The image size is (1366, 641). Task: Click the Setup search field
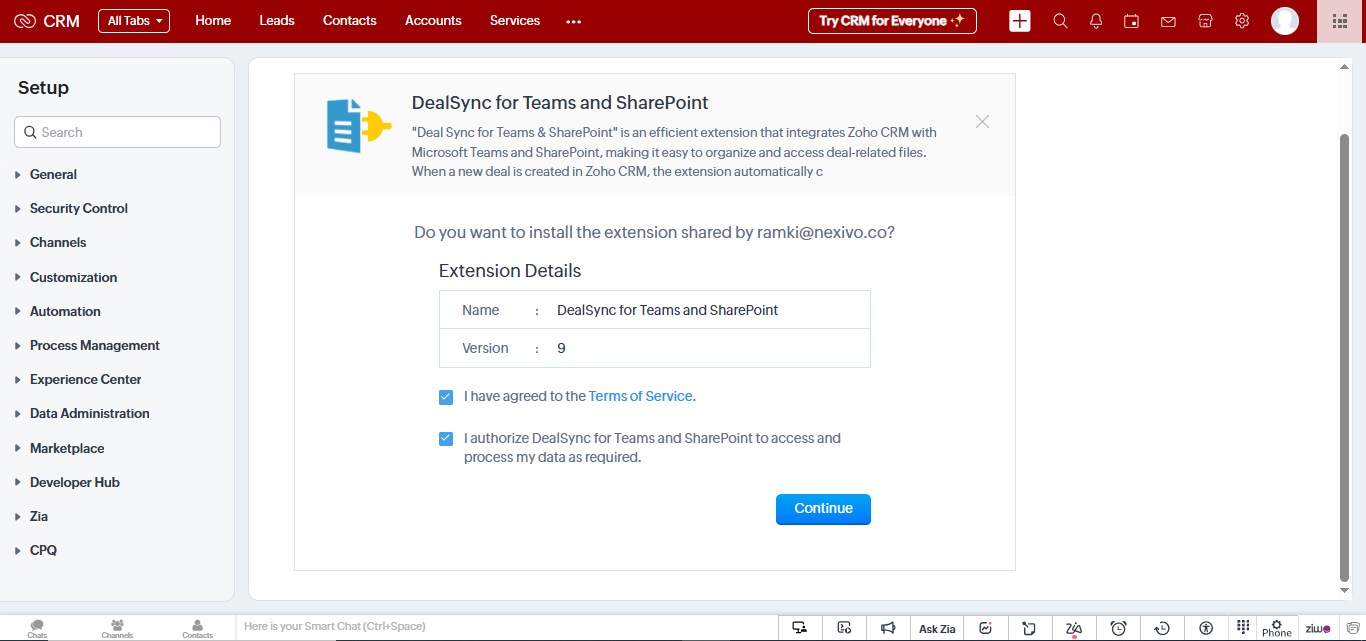click(117, 132)
